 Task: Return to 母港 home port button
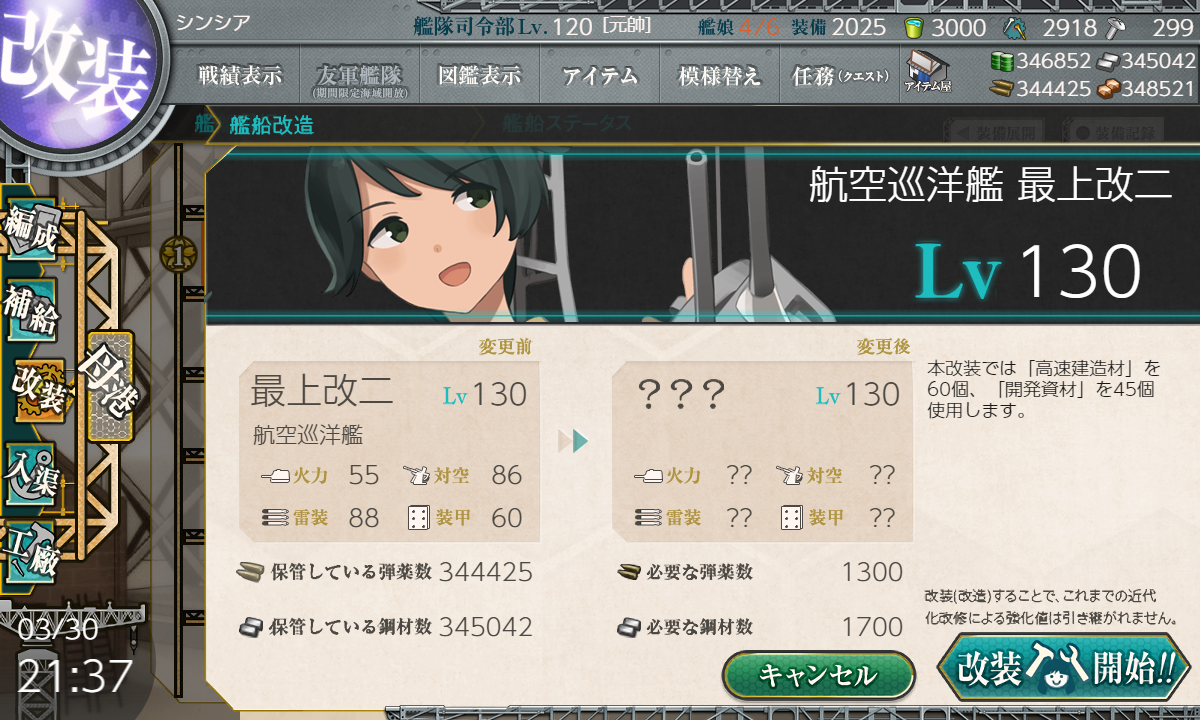pyautogui.click(x=110, y=386)
